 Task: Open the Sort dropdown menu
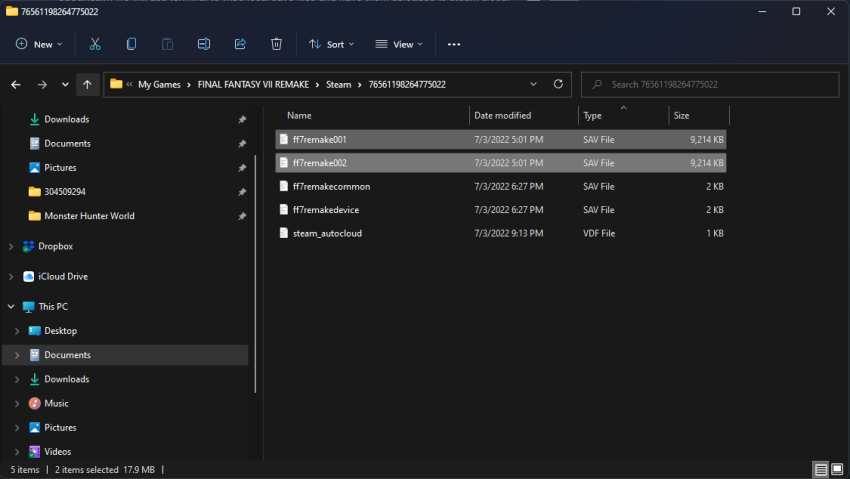pos(332,44)
